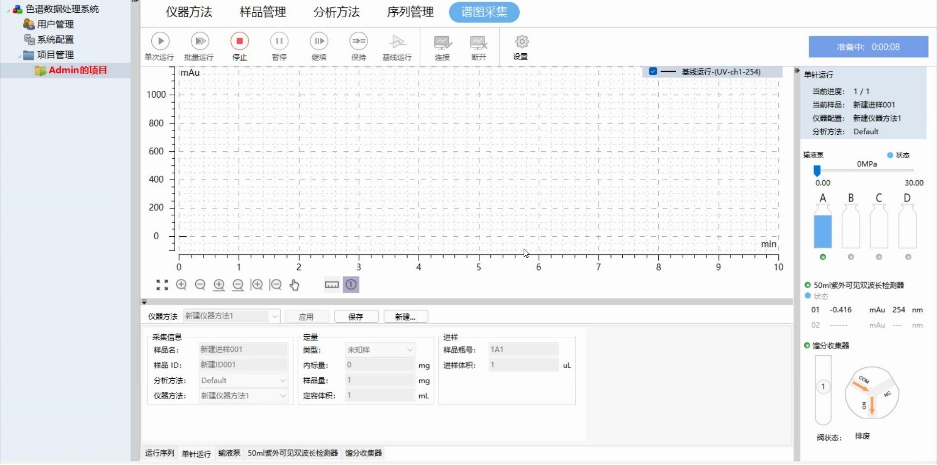This screenshot has height=465, width=937.
Task: Click the 新建... button
Action: (x=406, y=317)
